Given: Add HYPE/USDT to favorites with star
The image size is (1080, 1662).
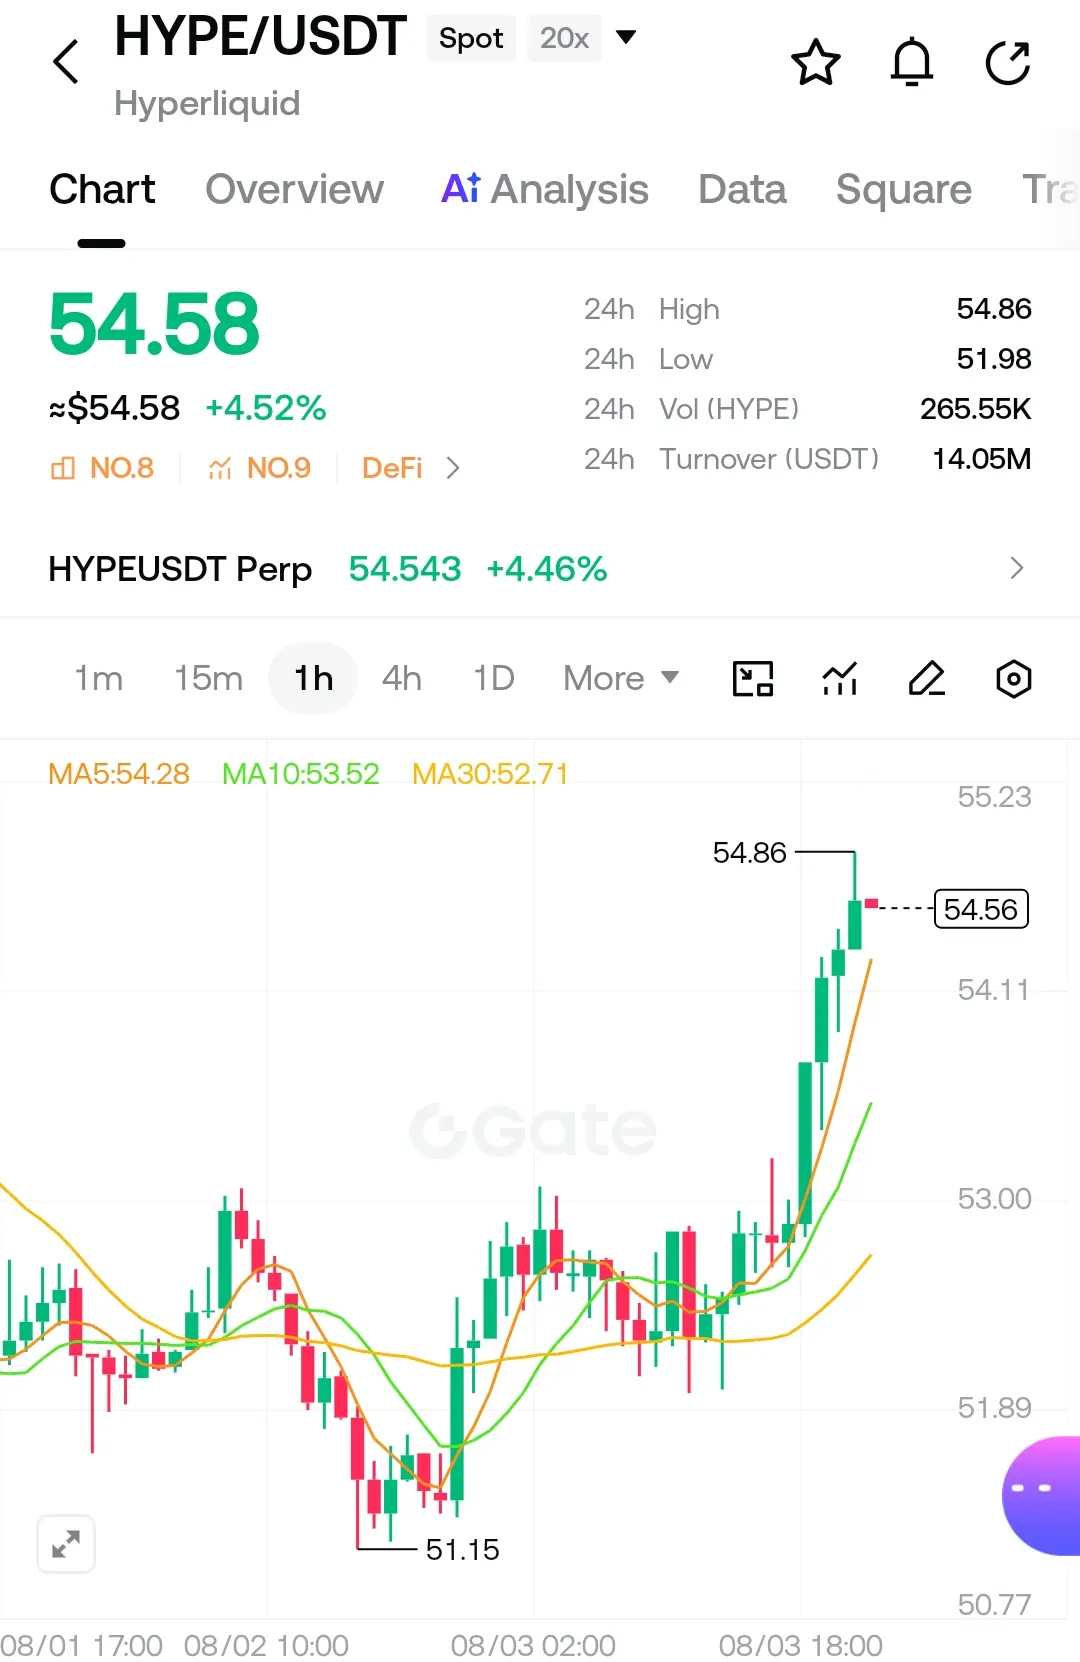Looking at the screenshot, I should [815, 62].
